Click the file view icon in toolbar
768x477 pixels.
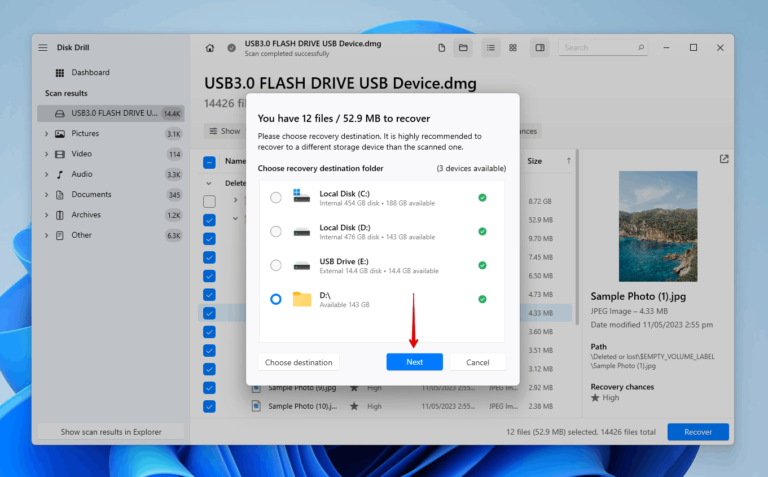tap(441, 48)
